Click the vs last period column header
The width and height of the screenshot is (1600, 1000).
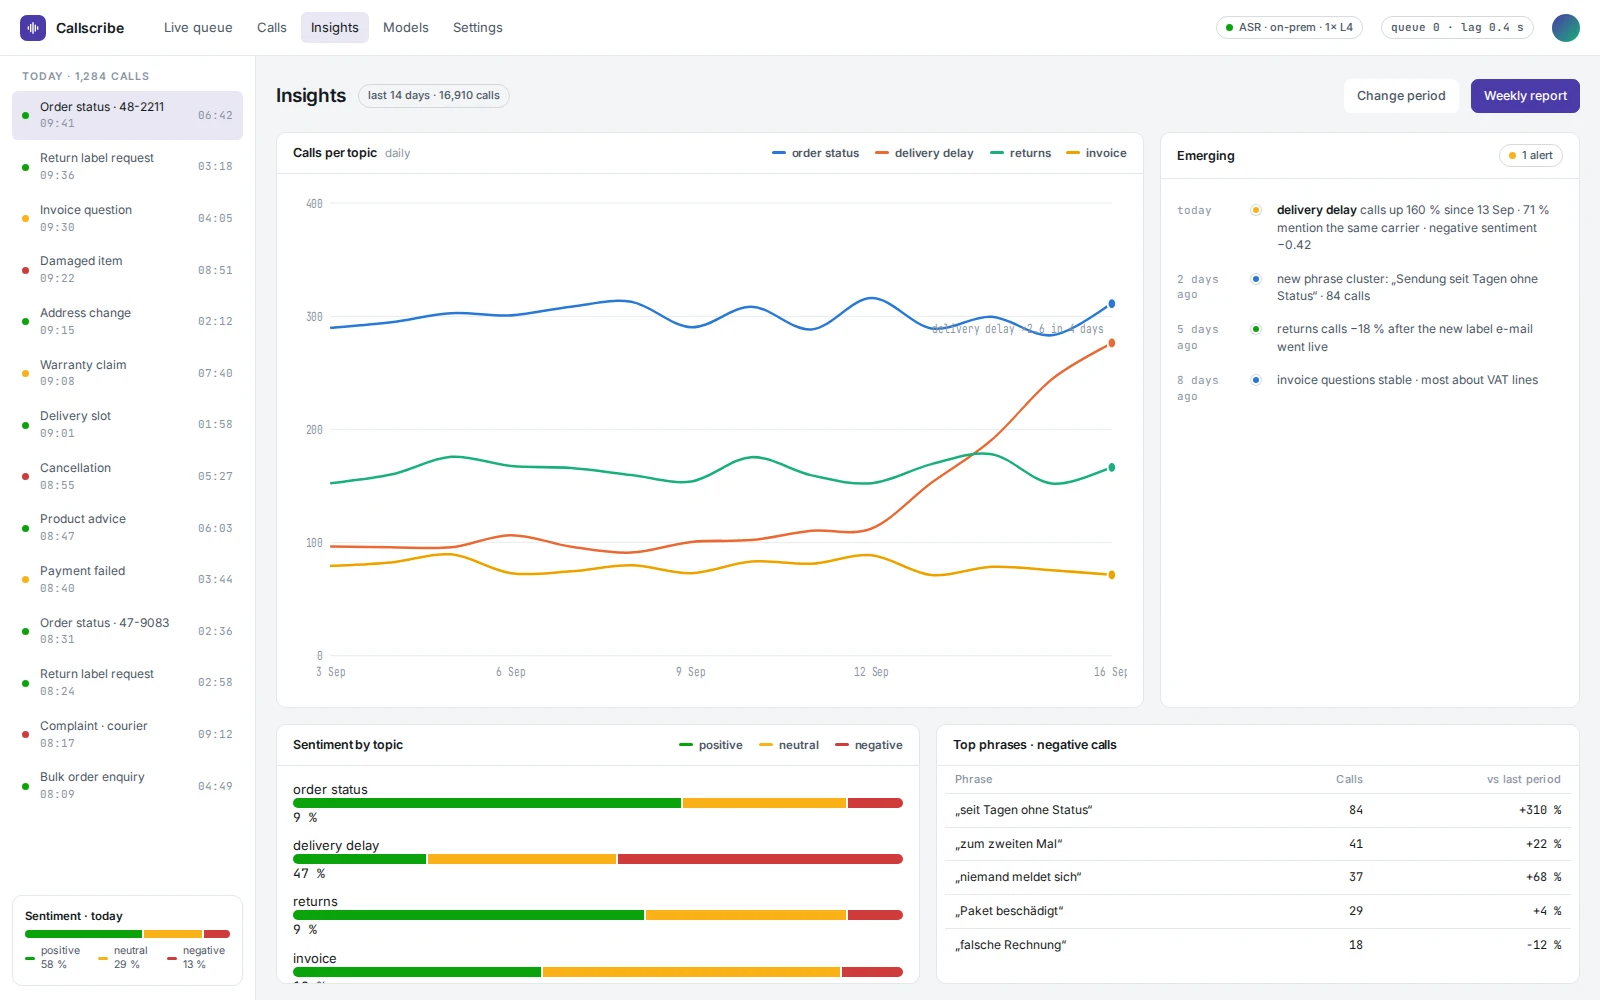1523,779
